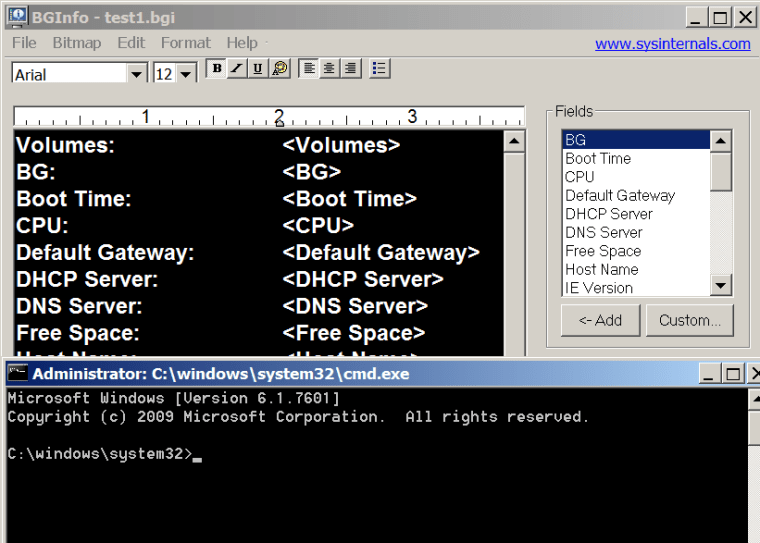
Task: Select Boot Time in the Fields list
Action: (636, 158)
